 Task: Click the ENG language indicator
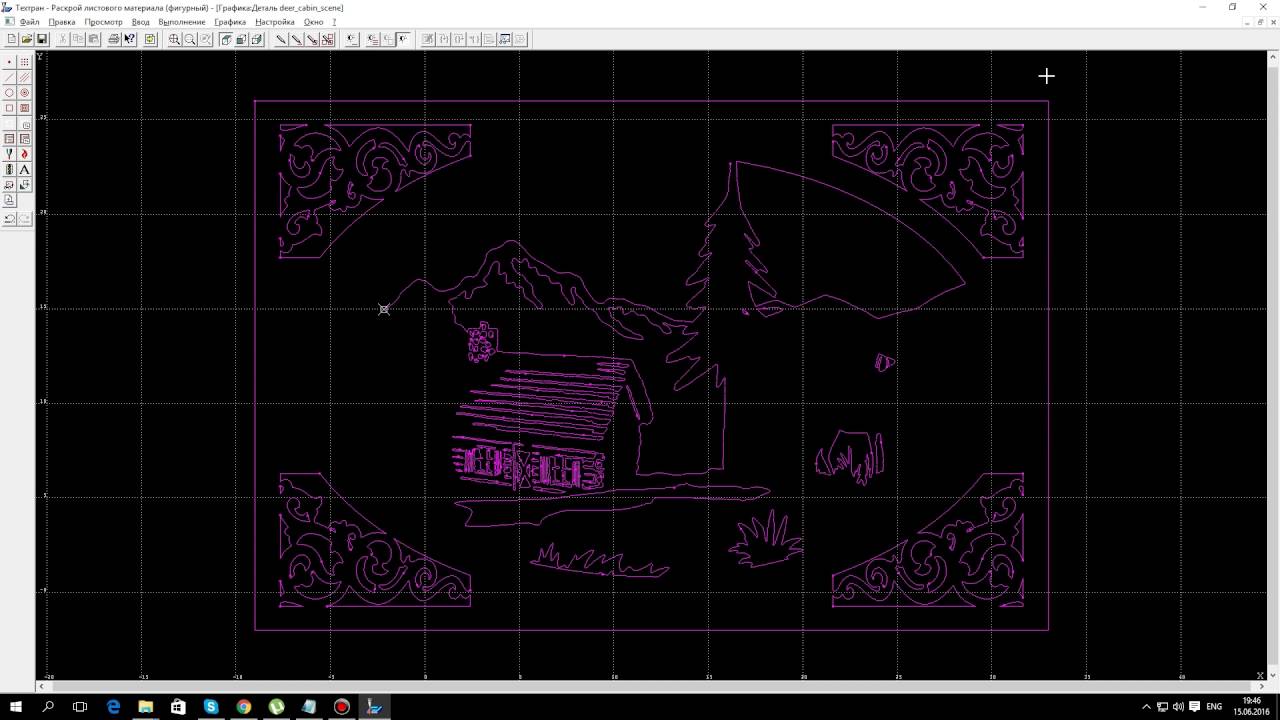1214,707
